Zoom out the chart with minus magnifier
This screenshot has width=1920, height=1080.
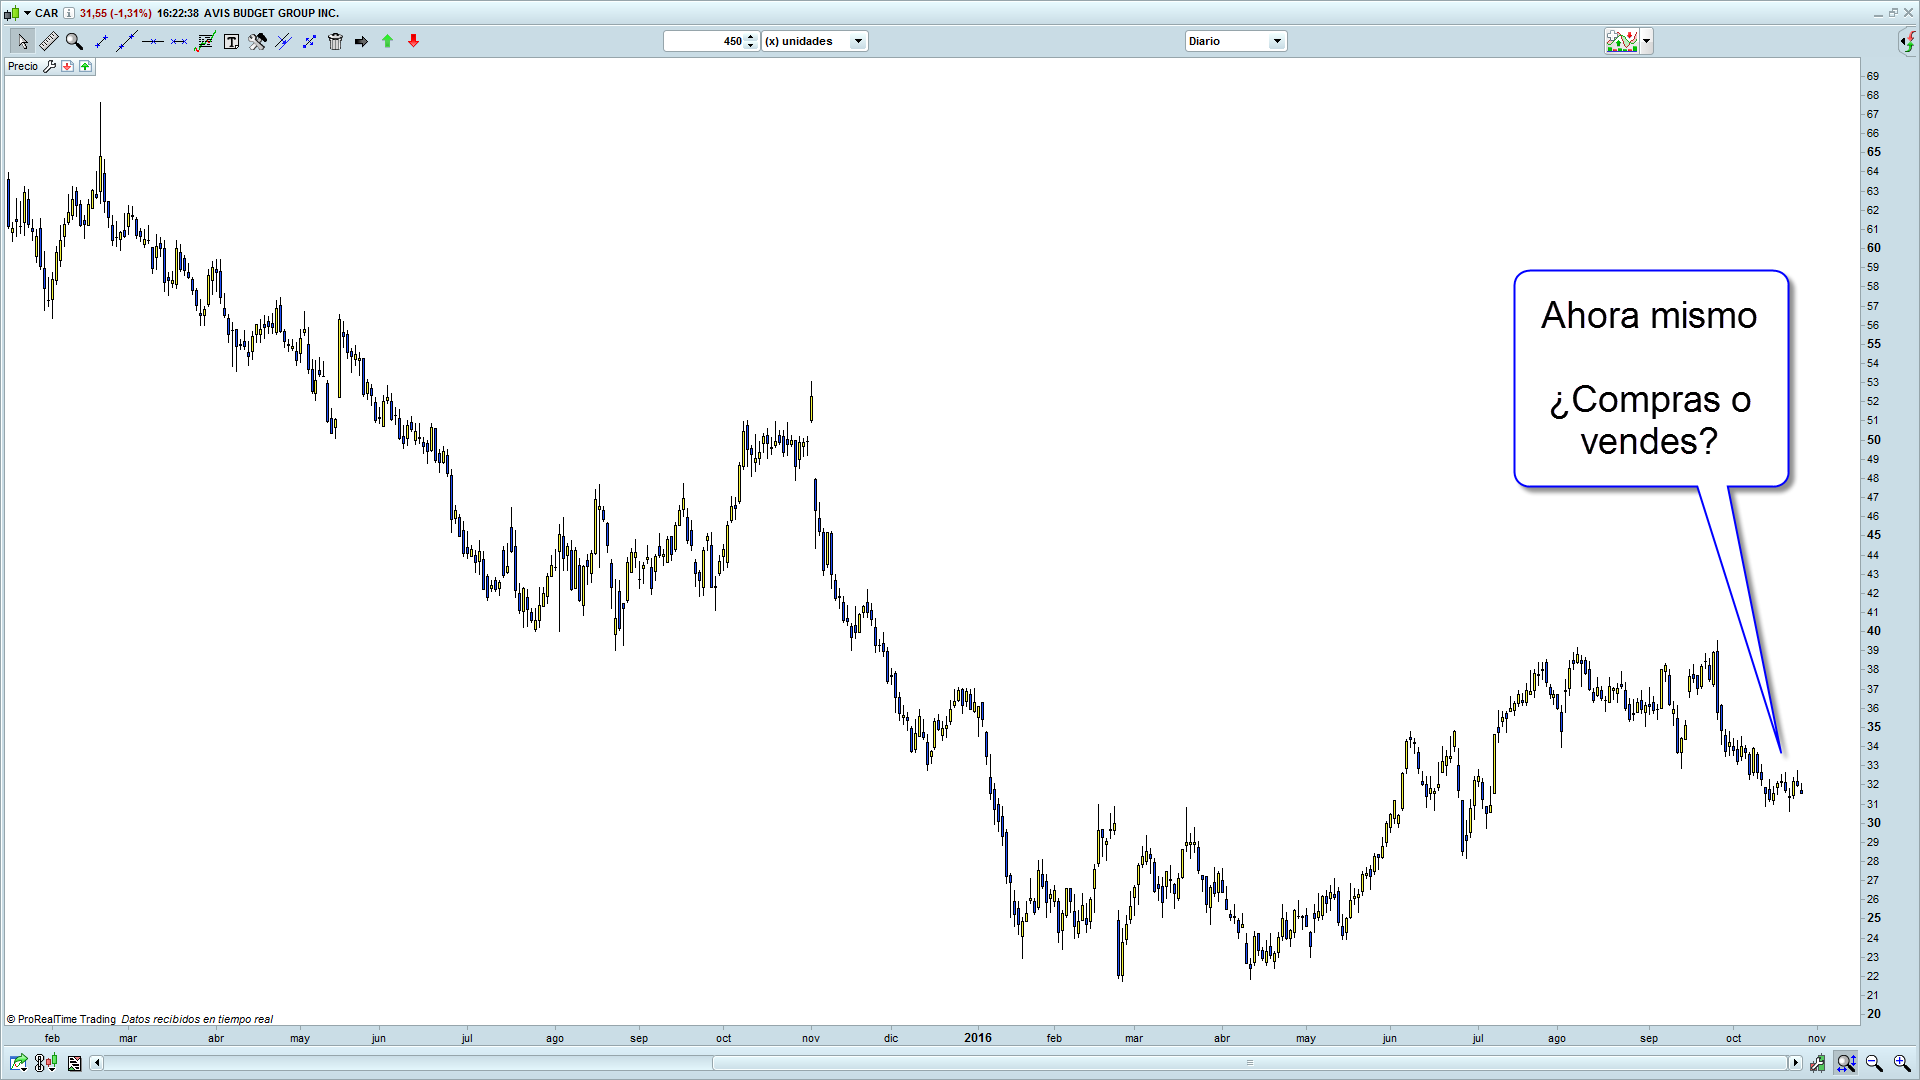click(x=1873, y=1063)
